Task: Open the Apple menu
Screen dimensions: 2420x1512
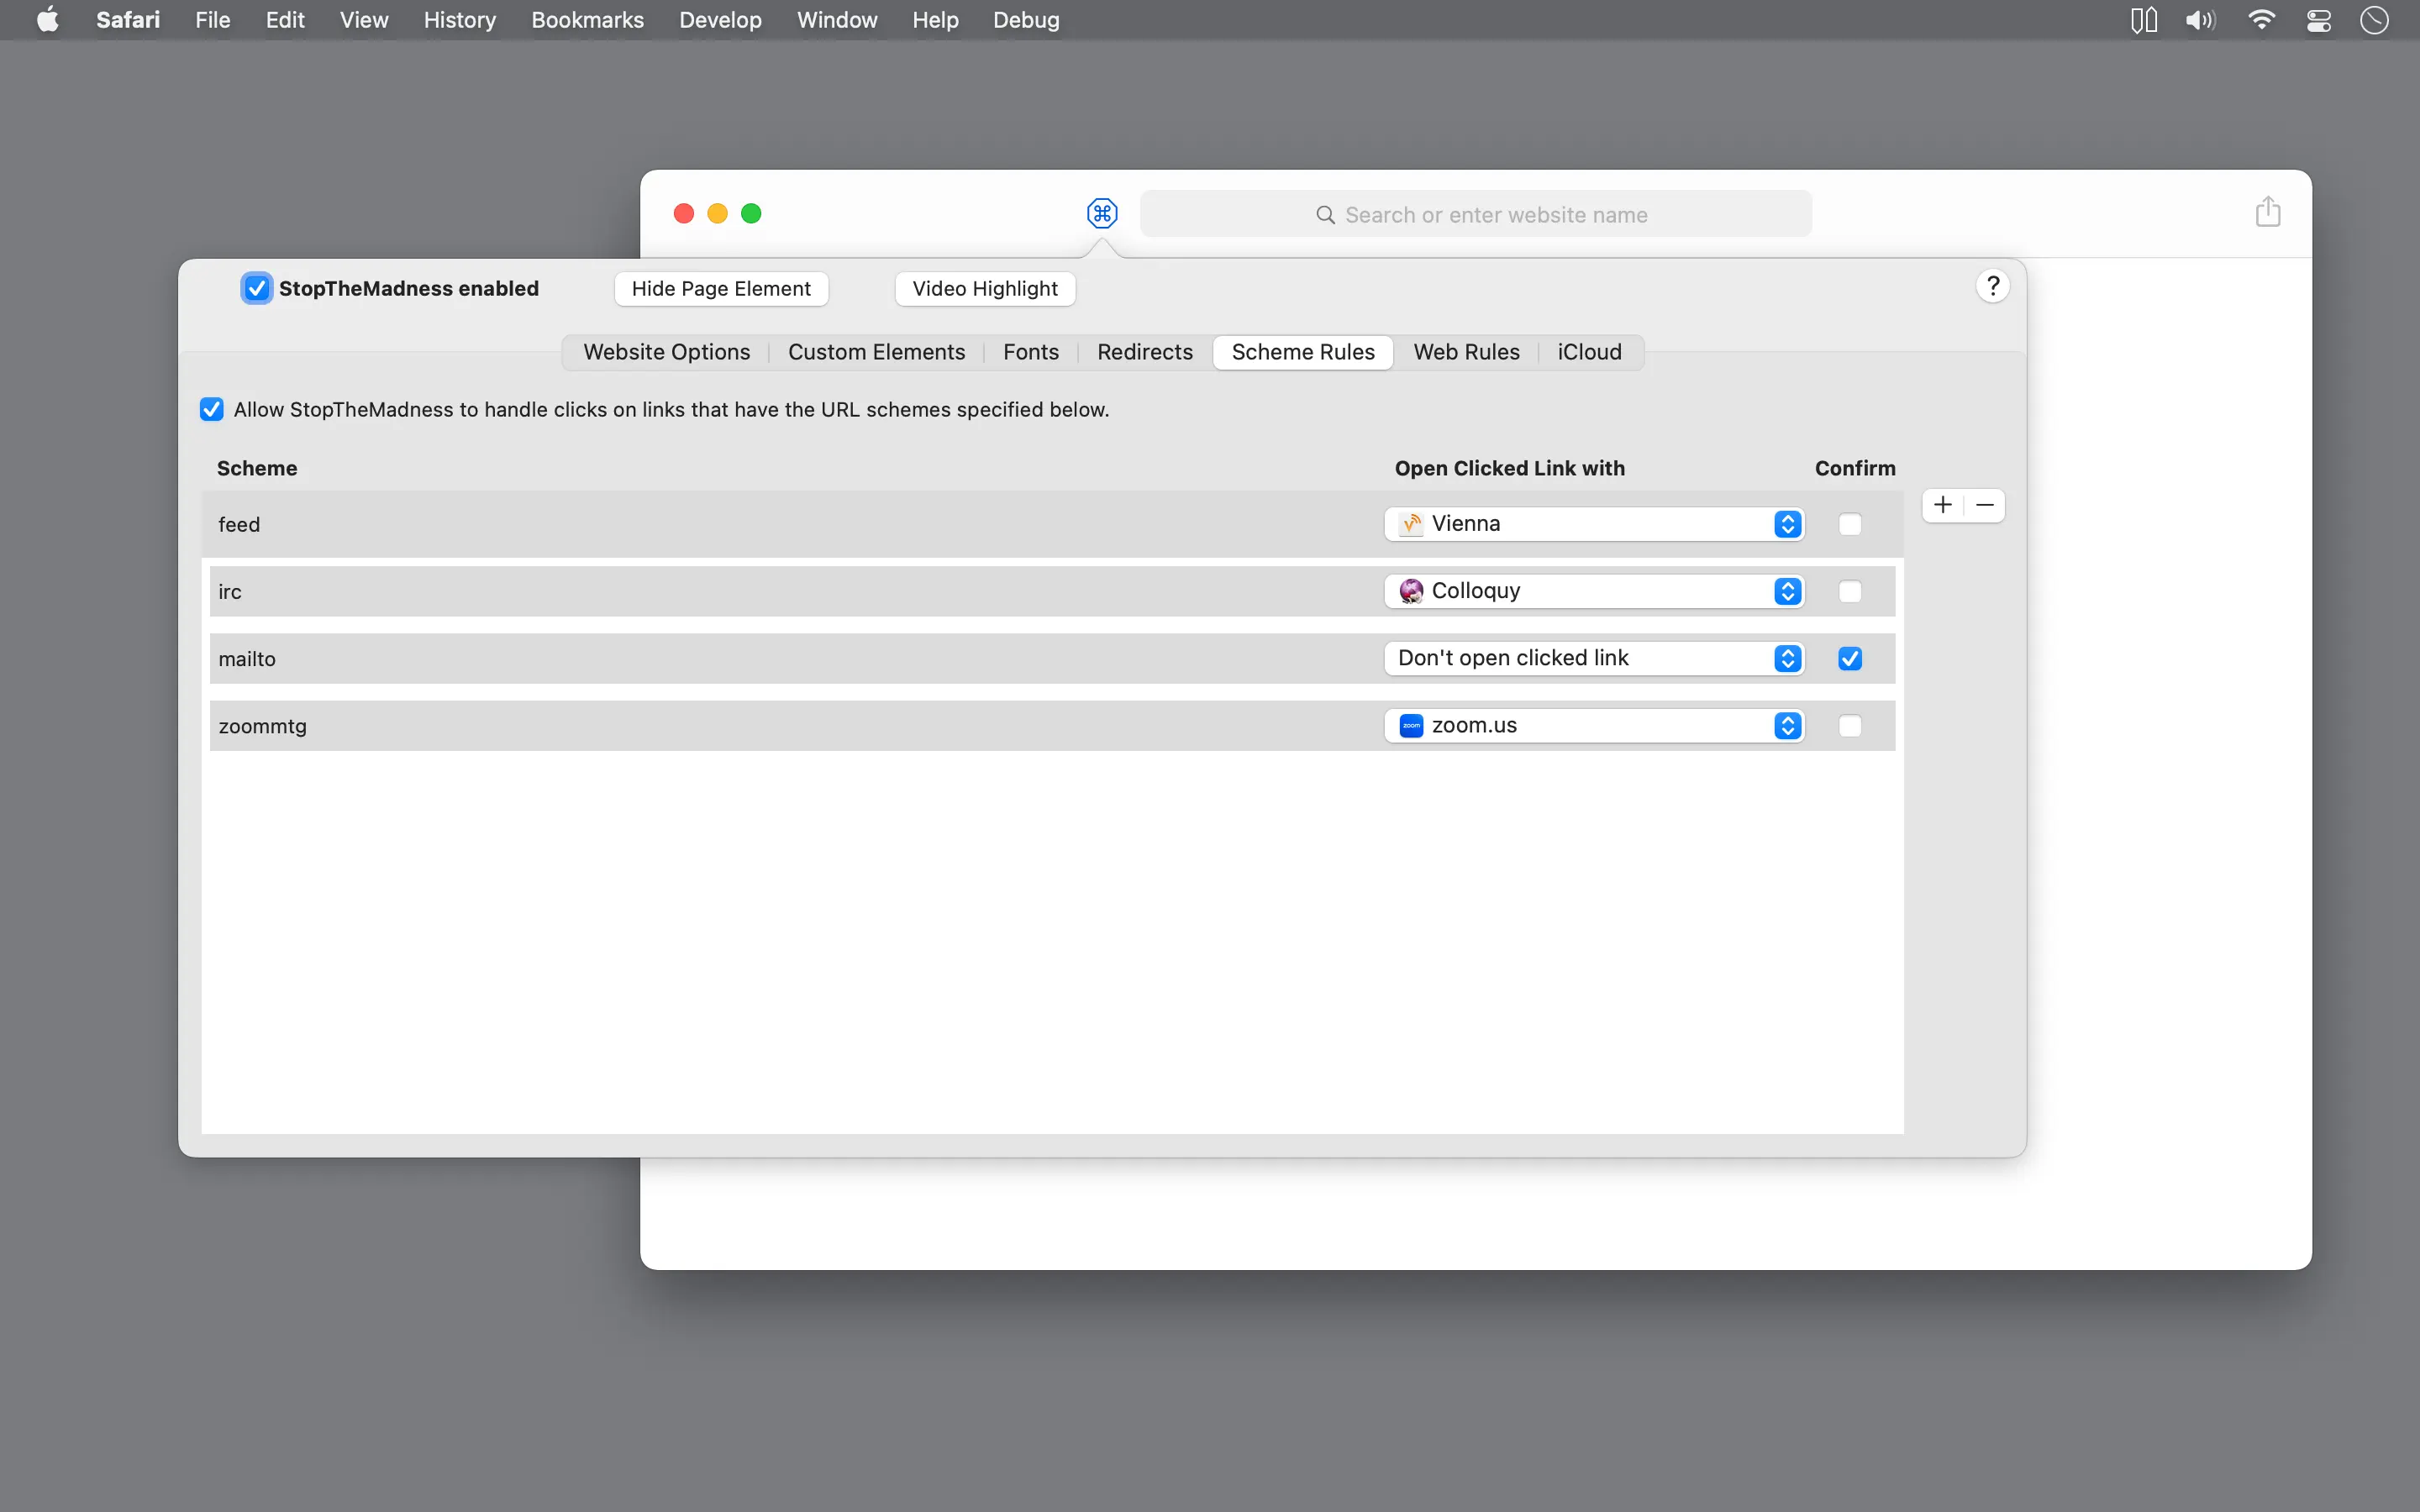Action: click(x=47, y=20)
